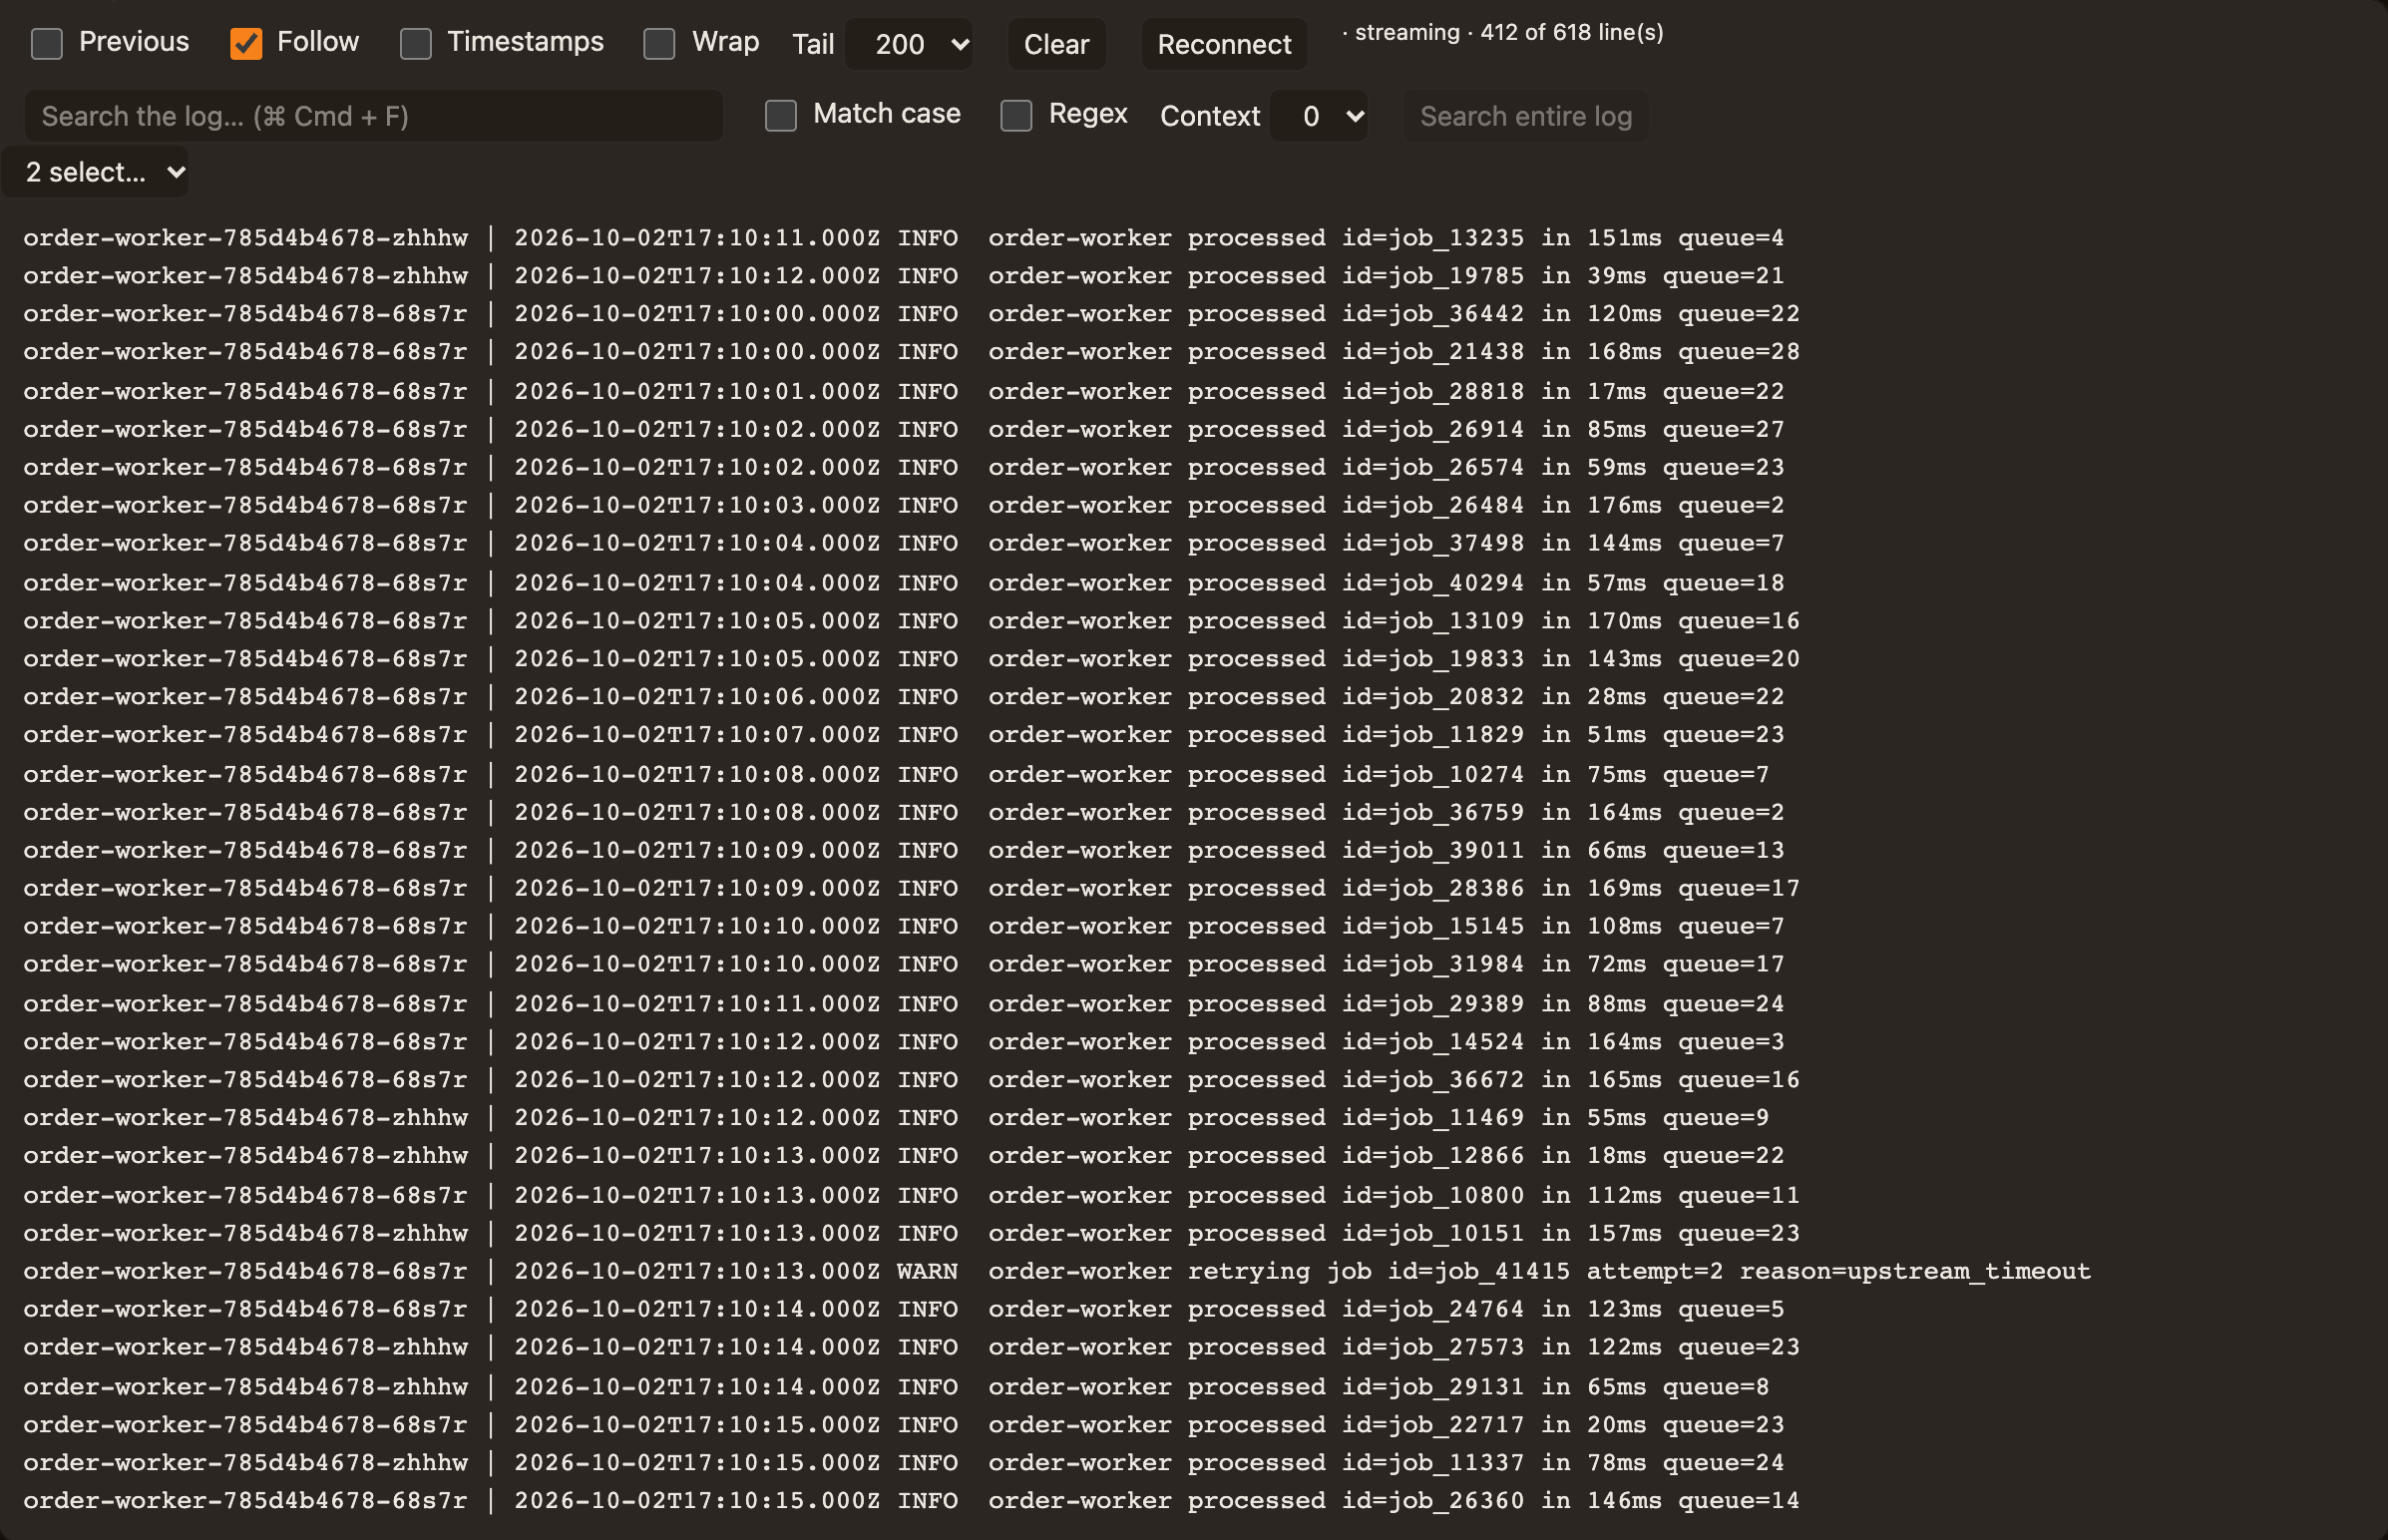This screenshot has height=1540, width=2388.
Task: Click log line with id=job_36672
Action: 911,1080
